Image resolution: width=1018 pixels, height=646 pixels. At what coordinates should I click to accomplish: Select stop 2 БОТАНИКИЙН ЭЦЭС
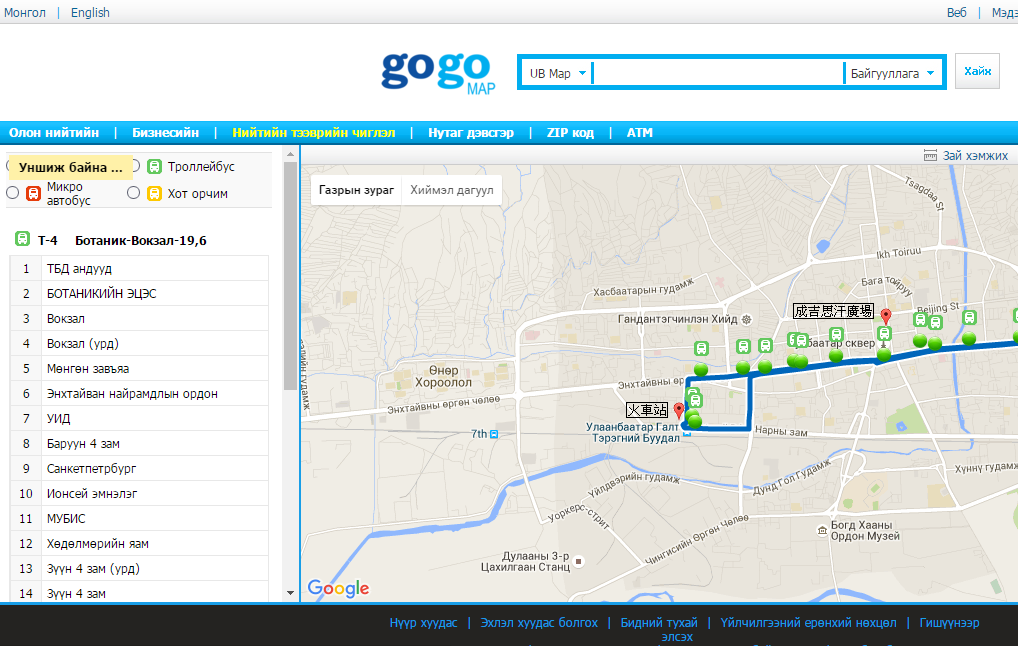pos(140,293)
